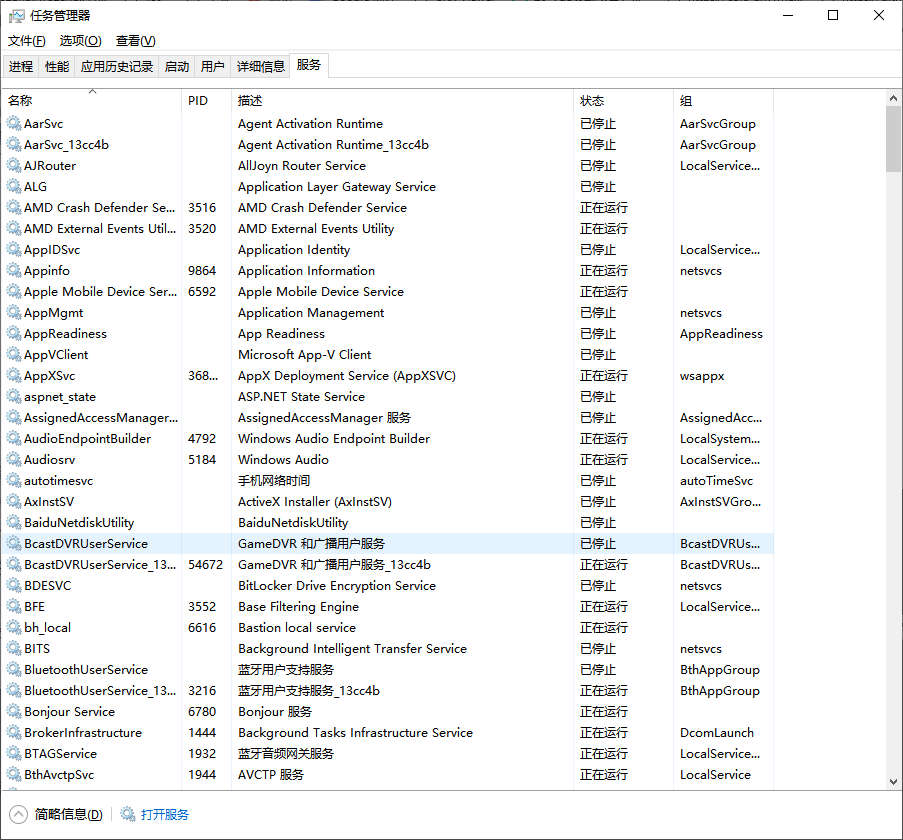Click the vertical scrollbar down arrow

point(893,781)
